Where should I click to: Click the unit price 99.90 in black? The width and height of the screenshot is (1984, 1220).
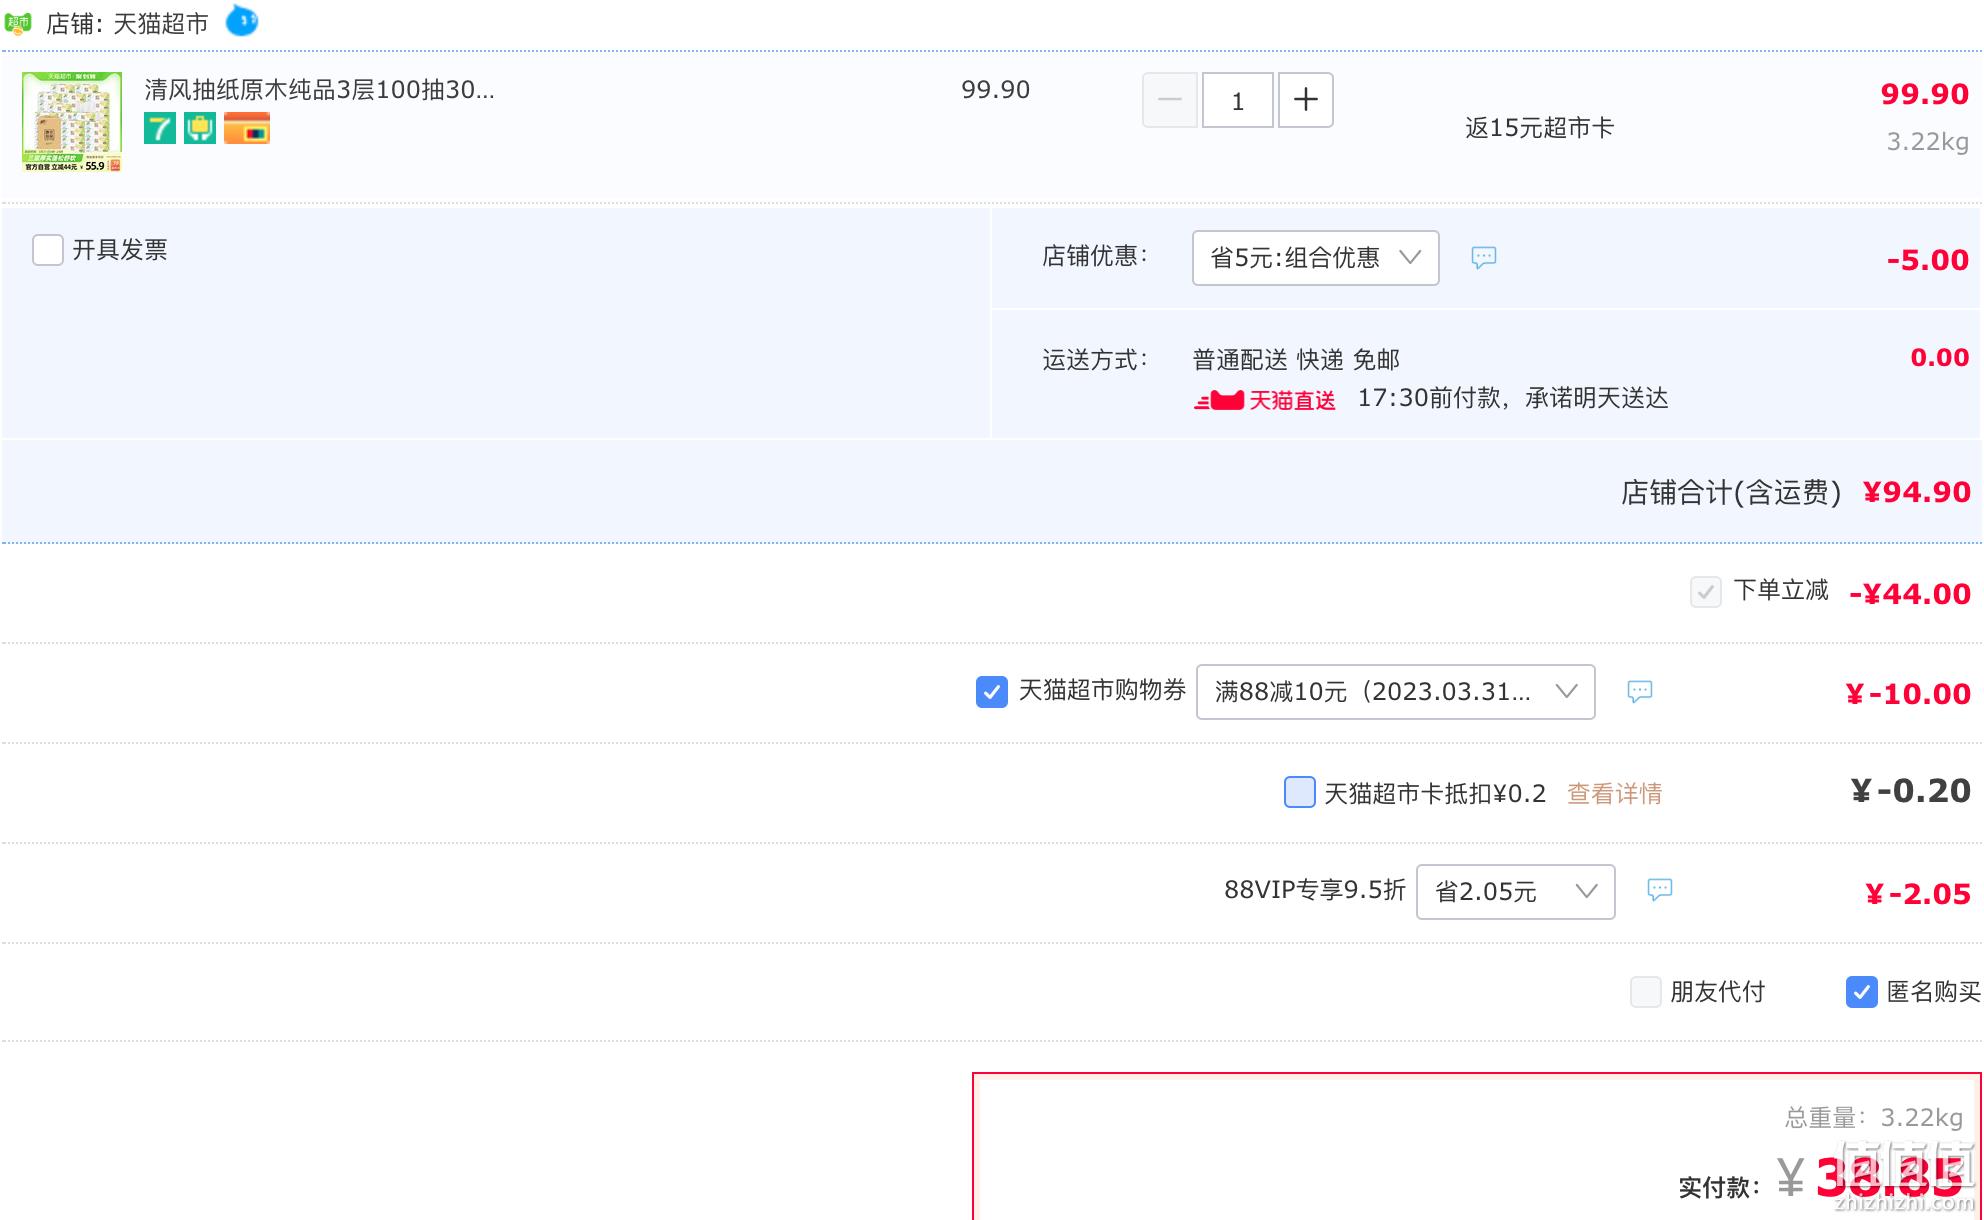[995, 90]
